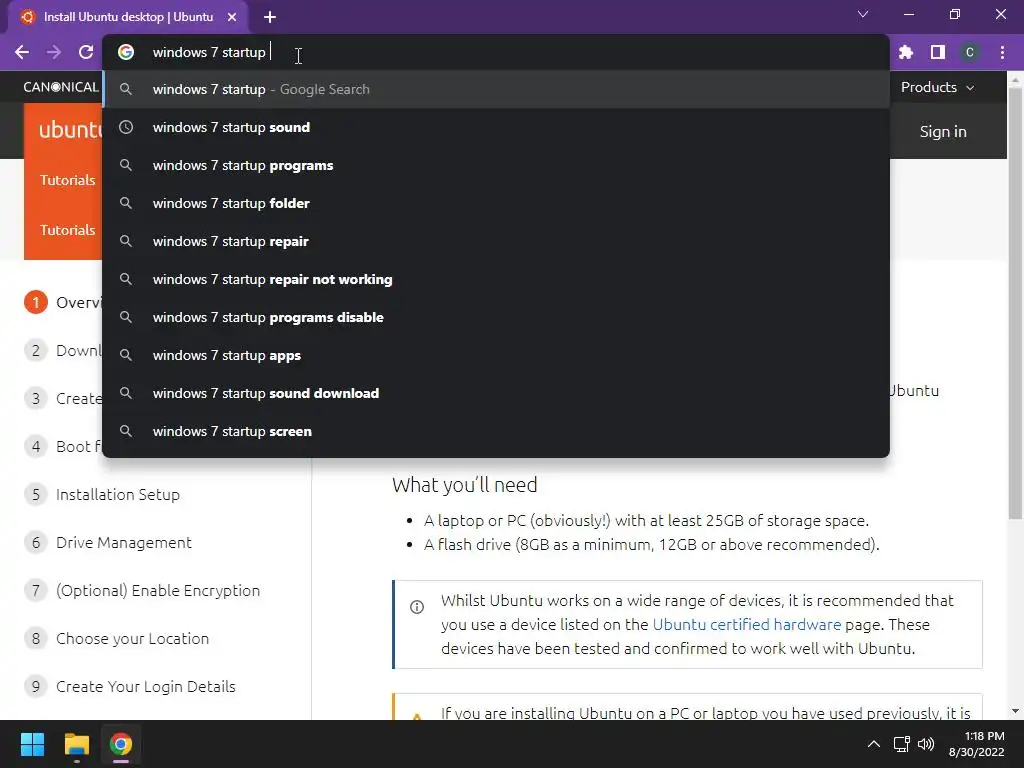Click the first Tutorials link in orange header
The image size is (1024, 768).
(x=67, y=180)
